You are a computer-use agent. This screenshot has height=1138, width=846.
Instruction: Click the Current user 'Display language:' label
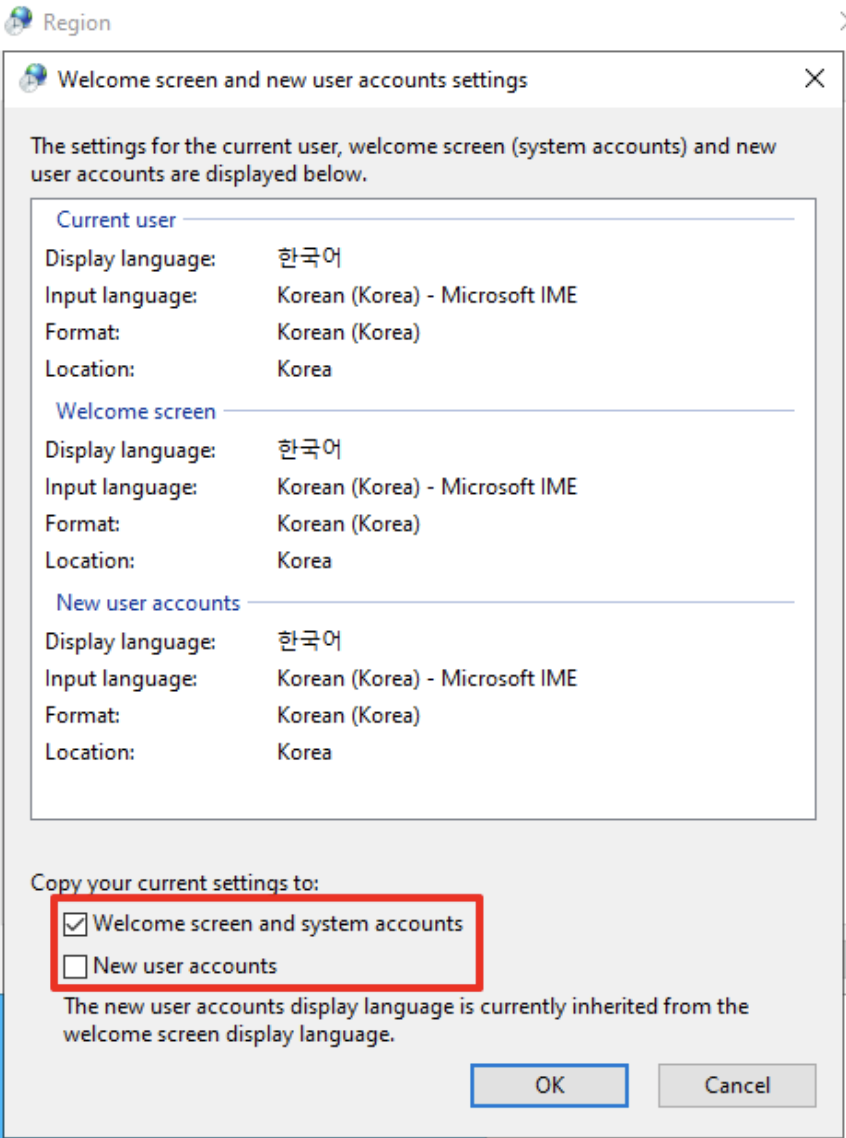click(x=131, y=258)
